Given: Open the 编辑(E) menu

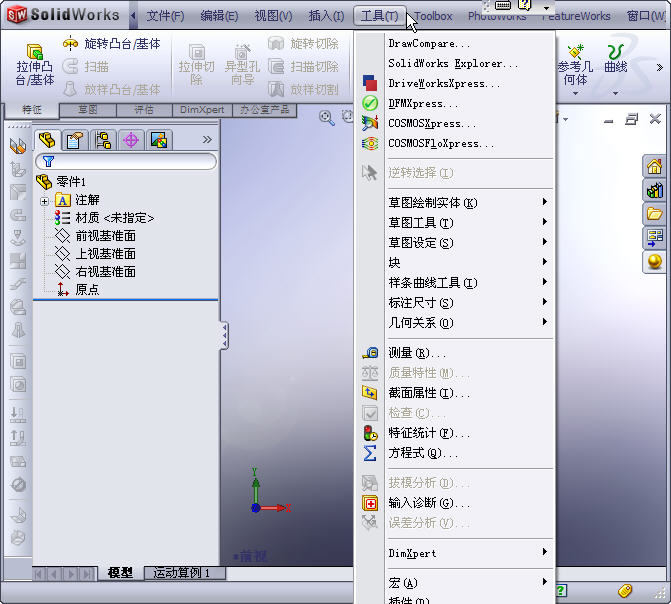Looking at the screenshot, I should (219, 16).
